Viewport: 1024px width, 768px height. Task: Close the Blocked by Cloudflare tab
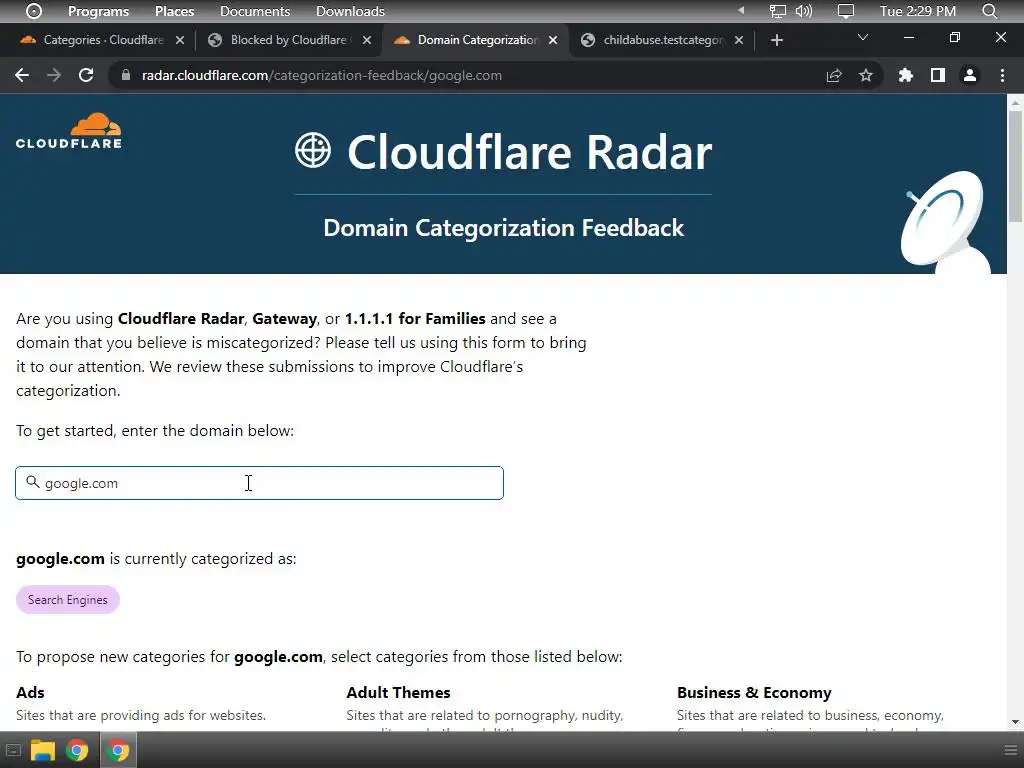point(367,40)
